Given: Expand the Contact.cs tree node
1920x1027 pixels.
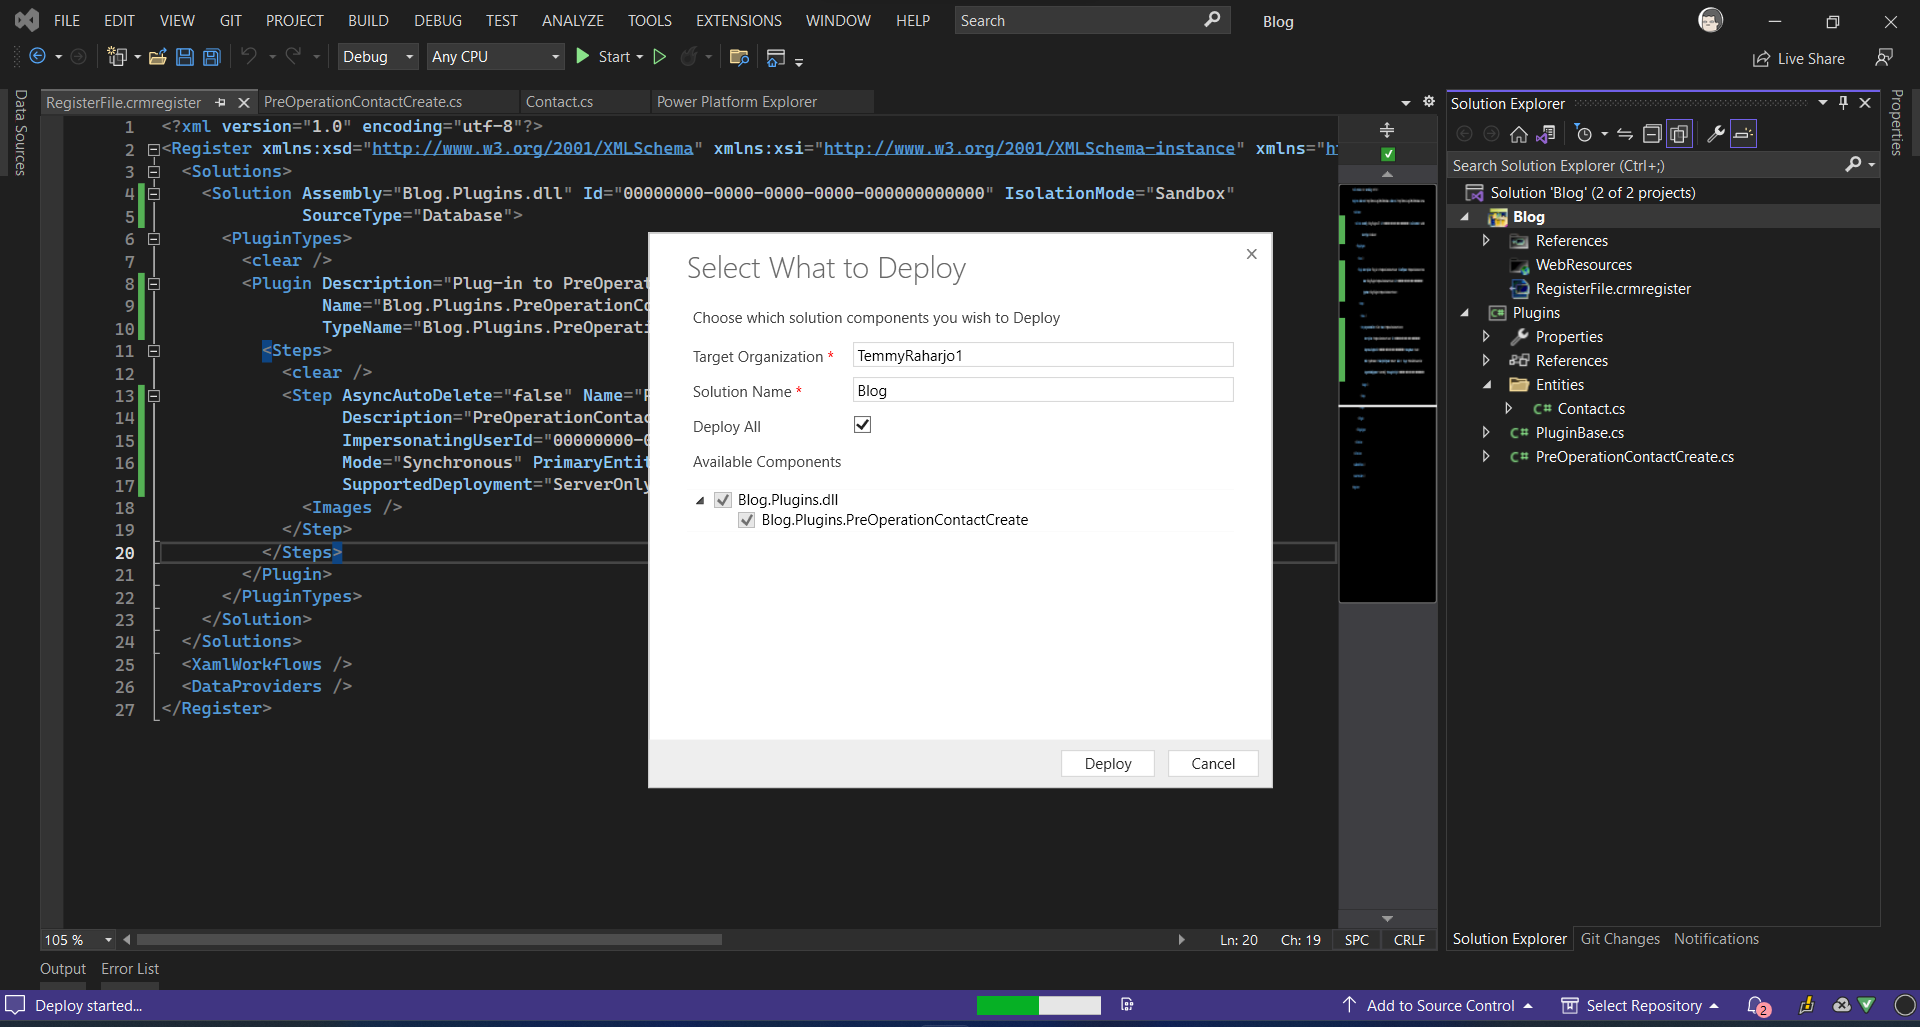Looking at the screenshot, I should coord(1509,409).
